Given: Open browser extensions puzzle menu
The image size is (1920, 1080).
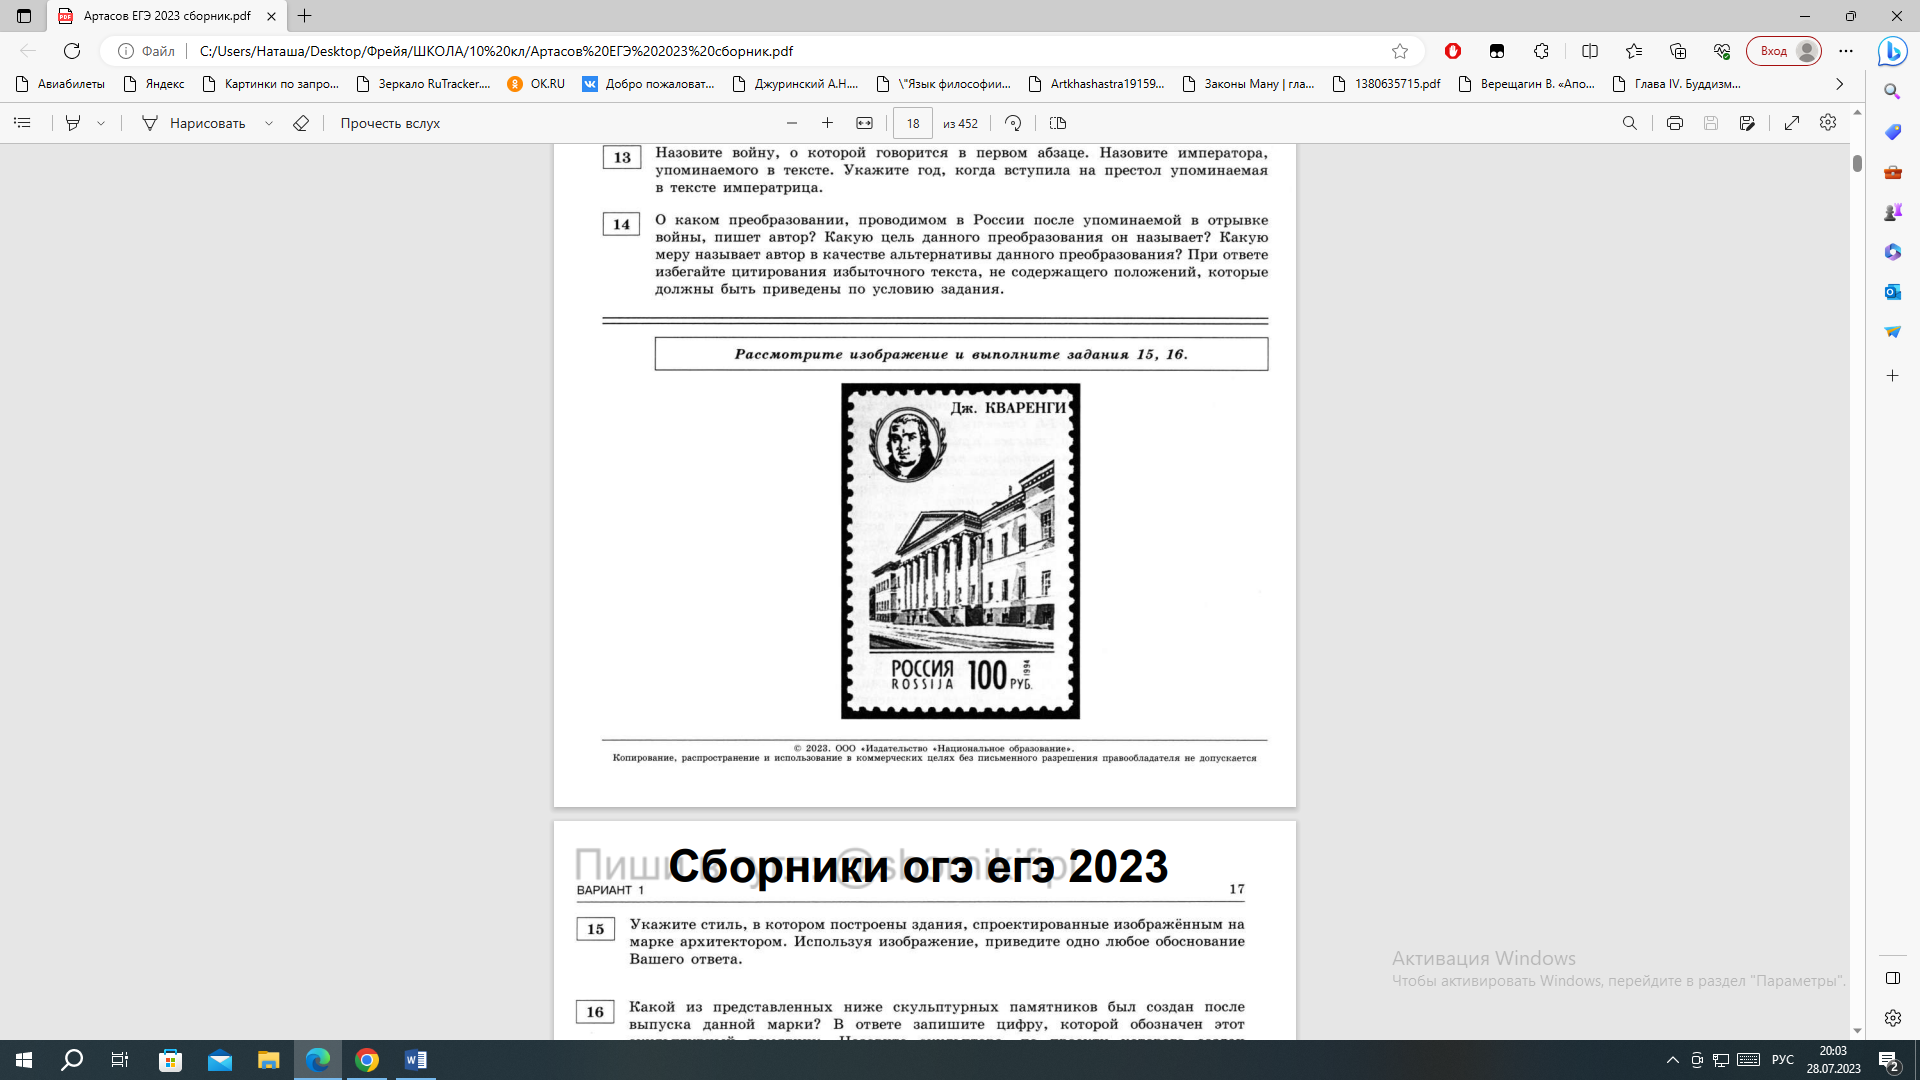Looking at the screenshot, I should pyautogui.click(x=1541, y=51).
